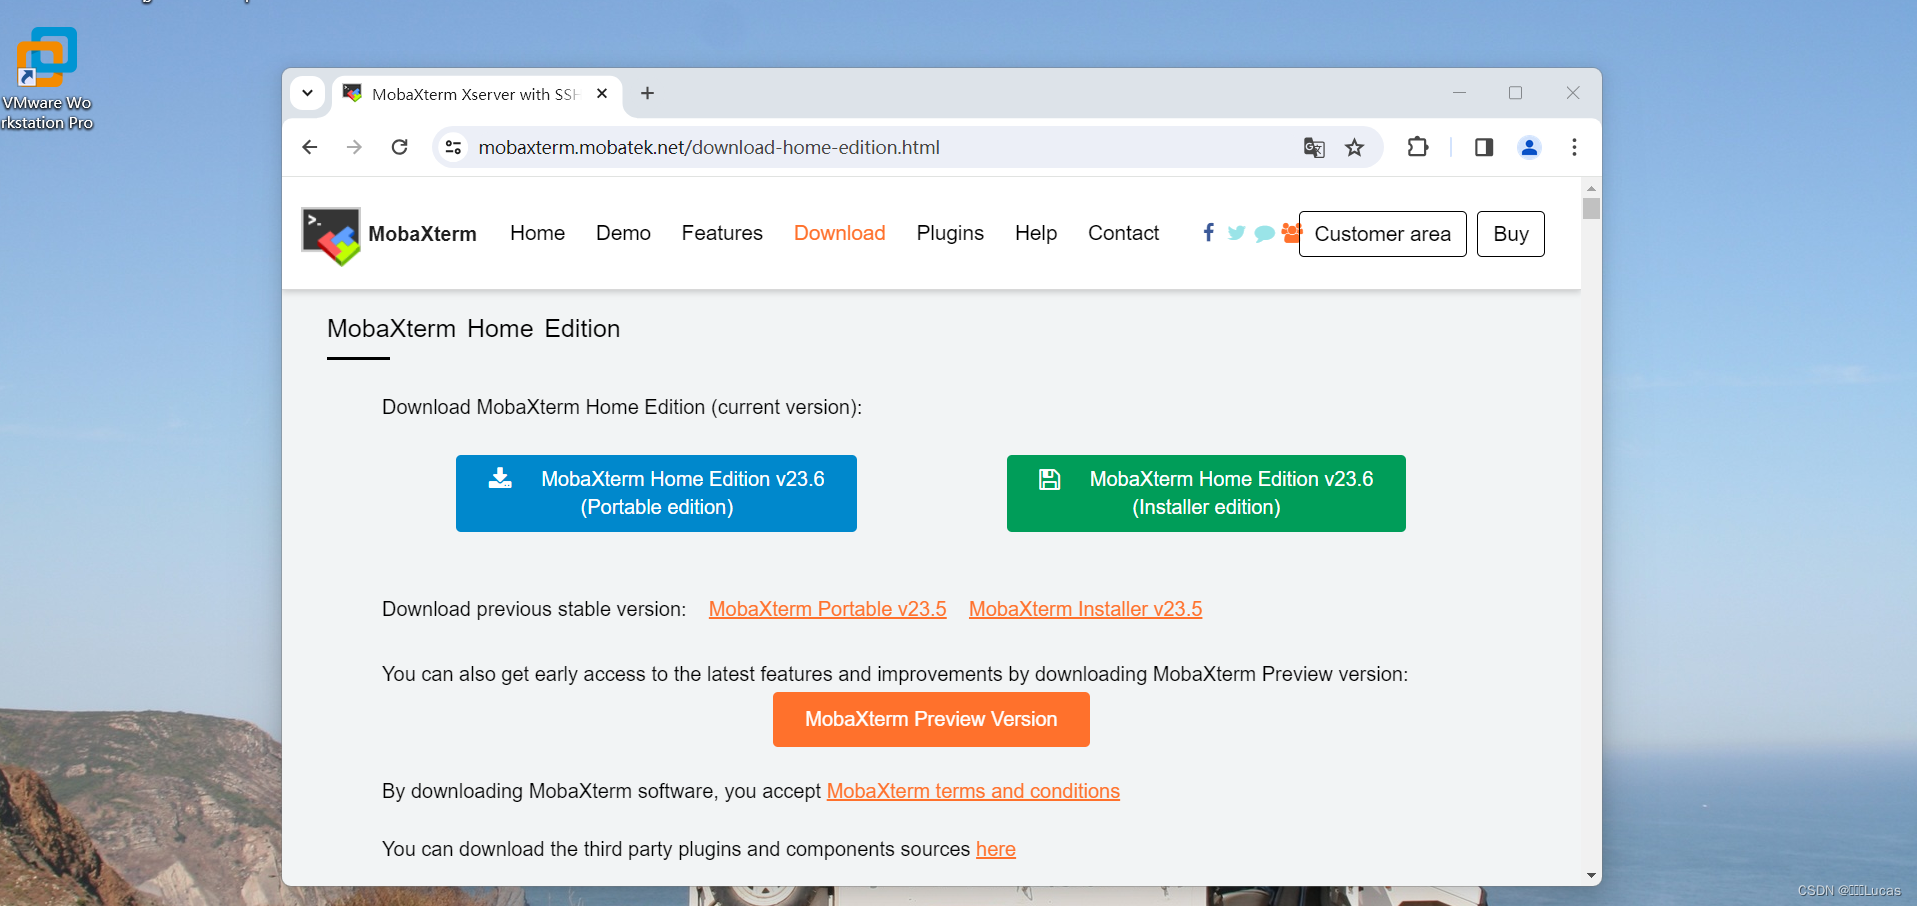This screenshot has width=1917, height=906.
Task: Open the Plugins menu item
Action: tap(950, 233)
